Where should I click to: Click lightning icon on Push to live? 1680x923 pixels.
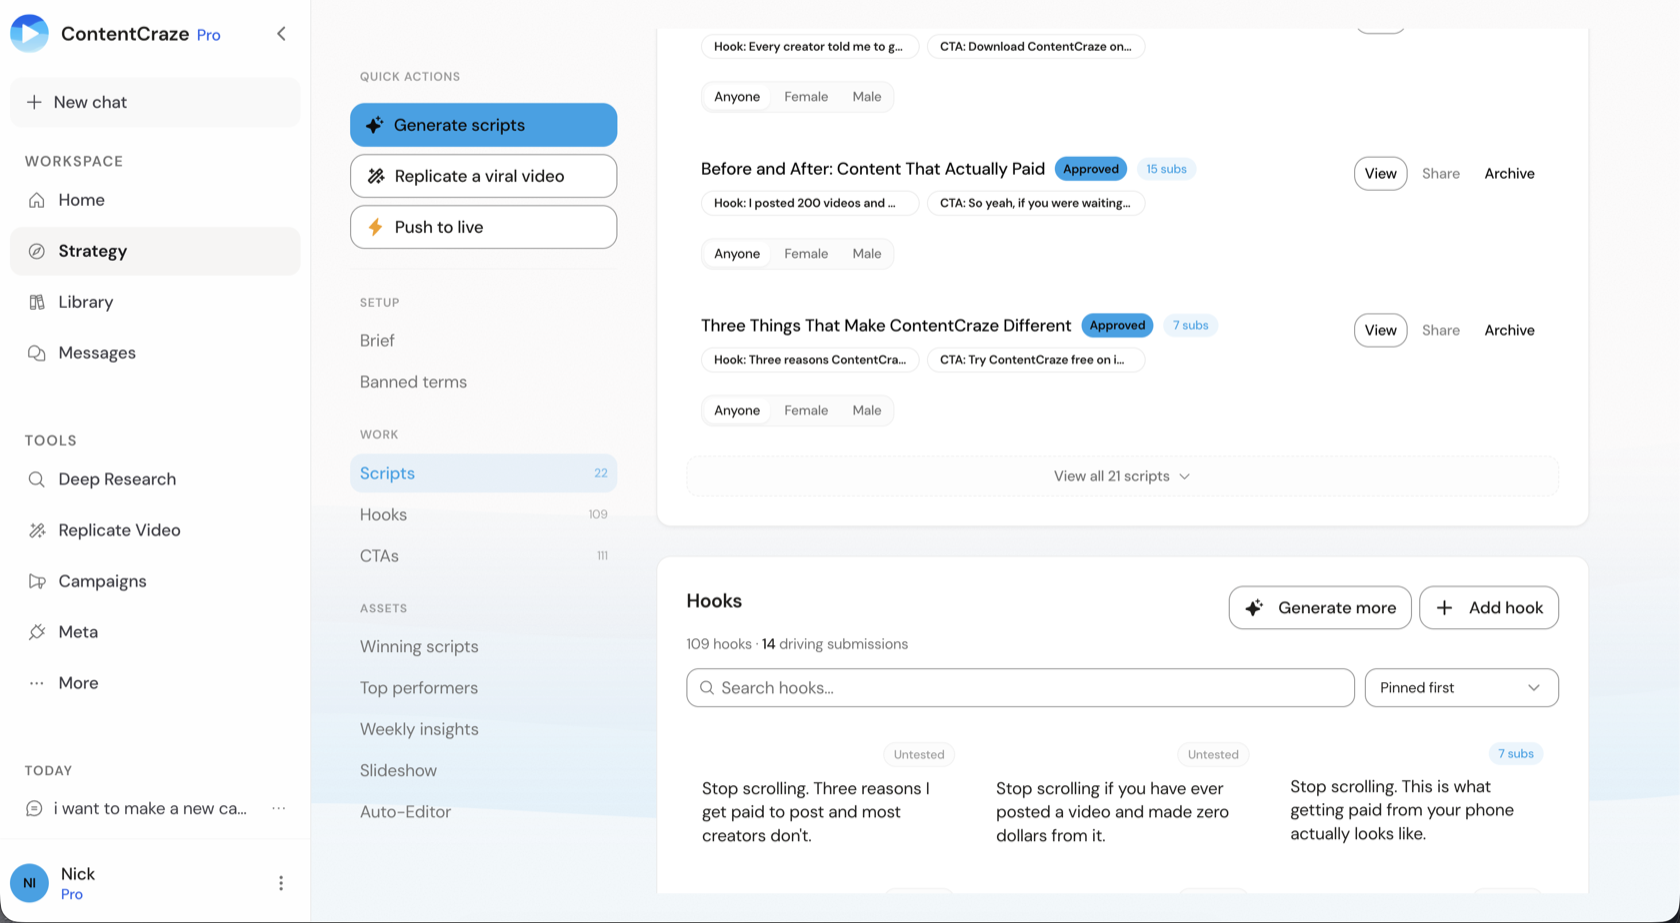point(376,227)
